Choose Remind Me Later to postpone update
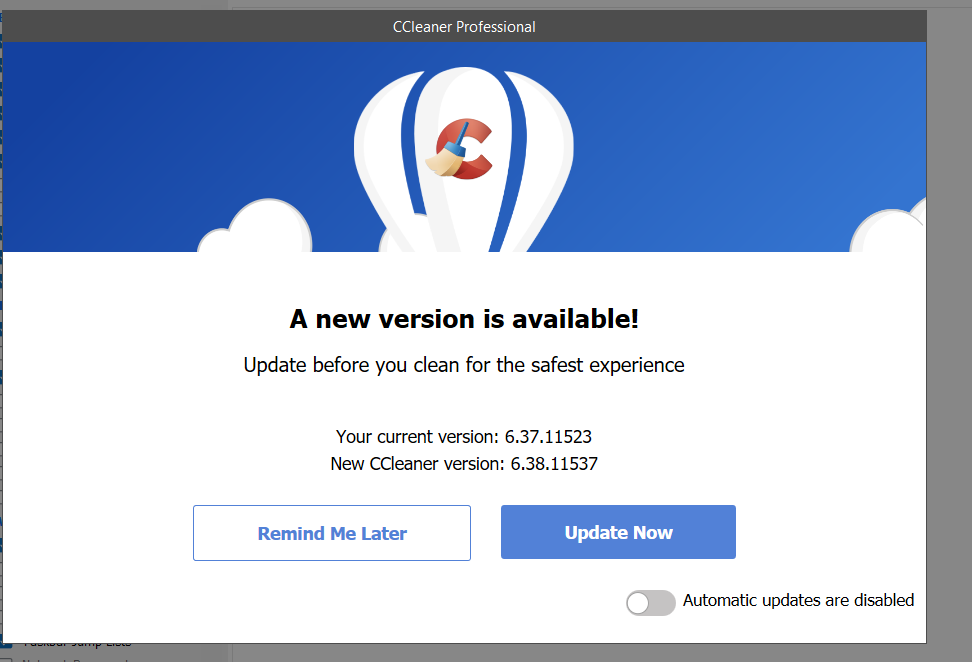Image resolution: width=972 pixels, height=662 pixels. (x=332, y=533)
